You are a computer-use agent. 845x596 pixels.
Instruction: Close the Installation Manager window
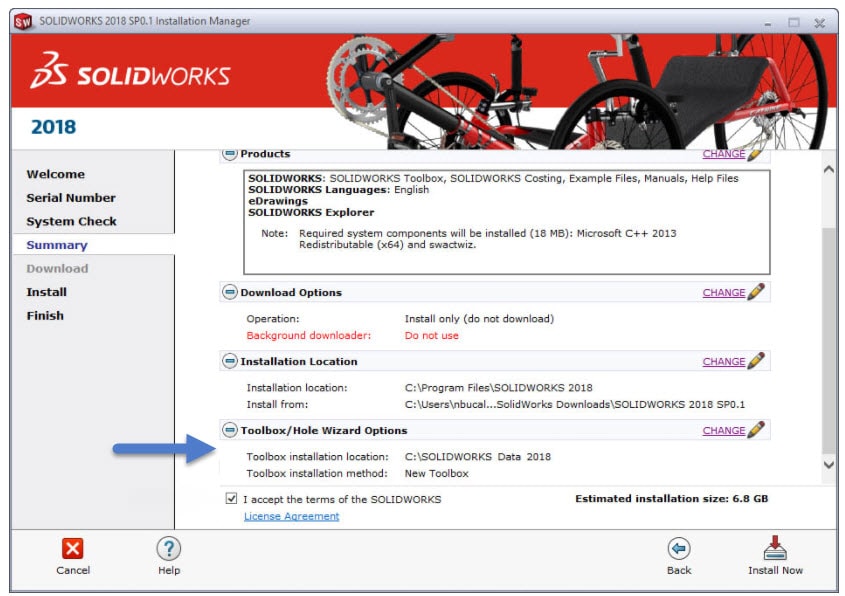[819, 23]
